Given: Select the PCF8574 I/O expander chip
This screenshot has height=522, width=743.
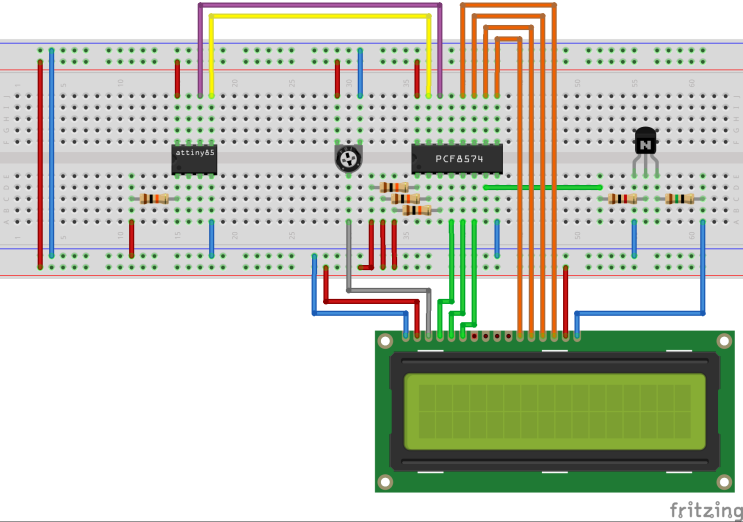Looking at the screenshot, I should tap(457, 159).
